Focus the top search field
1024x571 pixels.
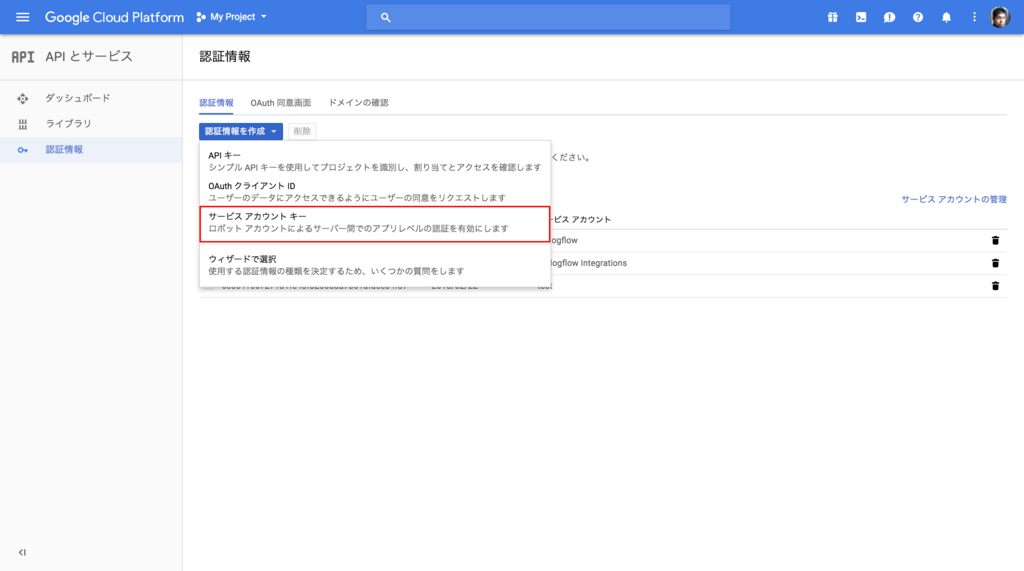pyautogui.click(x=548, y=18)
